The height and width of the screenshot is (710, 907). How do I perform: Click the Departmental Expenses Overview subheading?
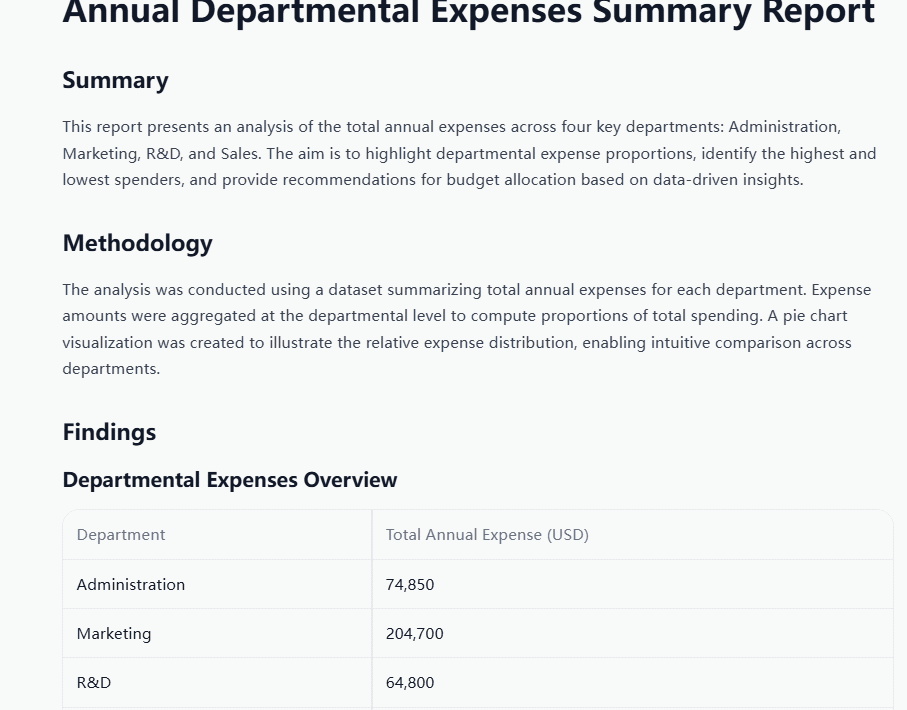click(x=229, y=480)
